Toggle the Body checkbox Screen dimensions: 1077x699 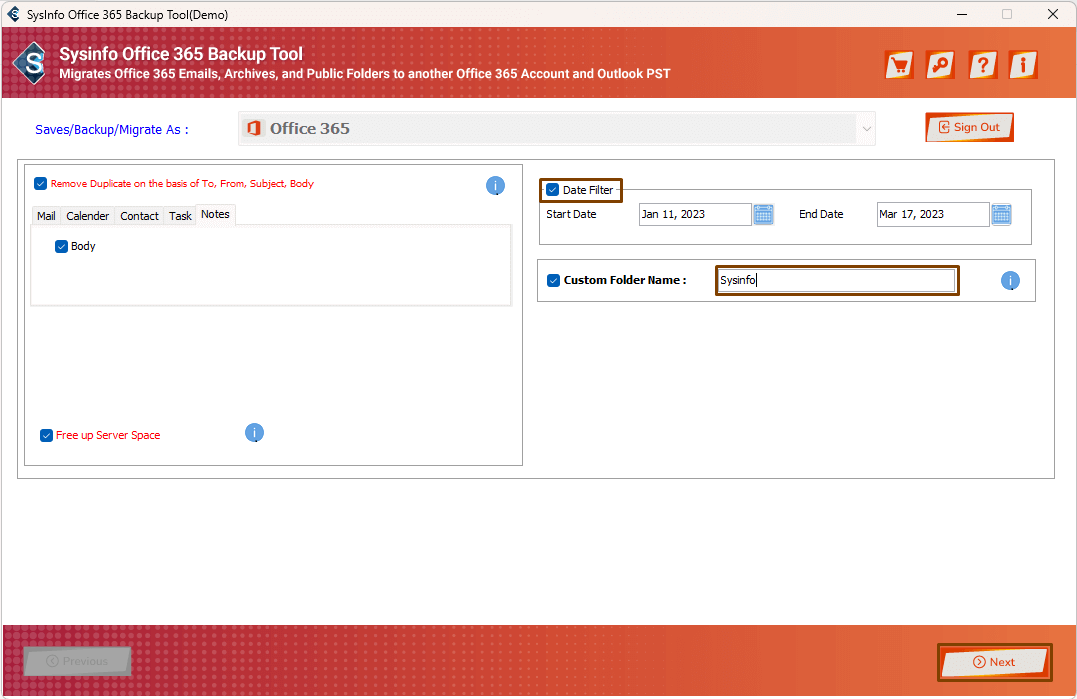click(x=61, y=246)
